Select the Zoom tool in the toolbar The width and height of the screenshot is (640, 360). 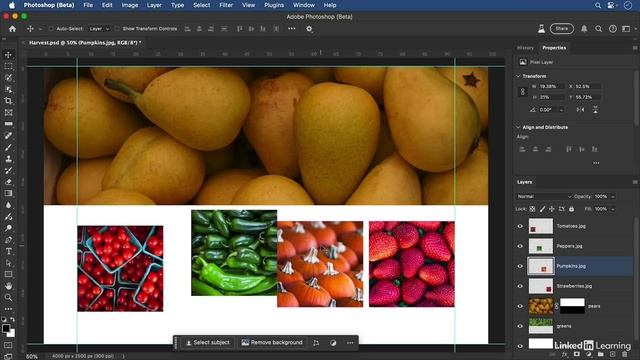click(x=8, y=297)
